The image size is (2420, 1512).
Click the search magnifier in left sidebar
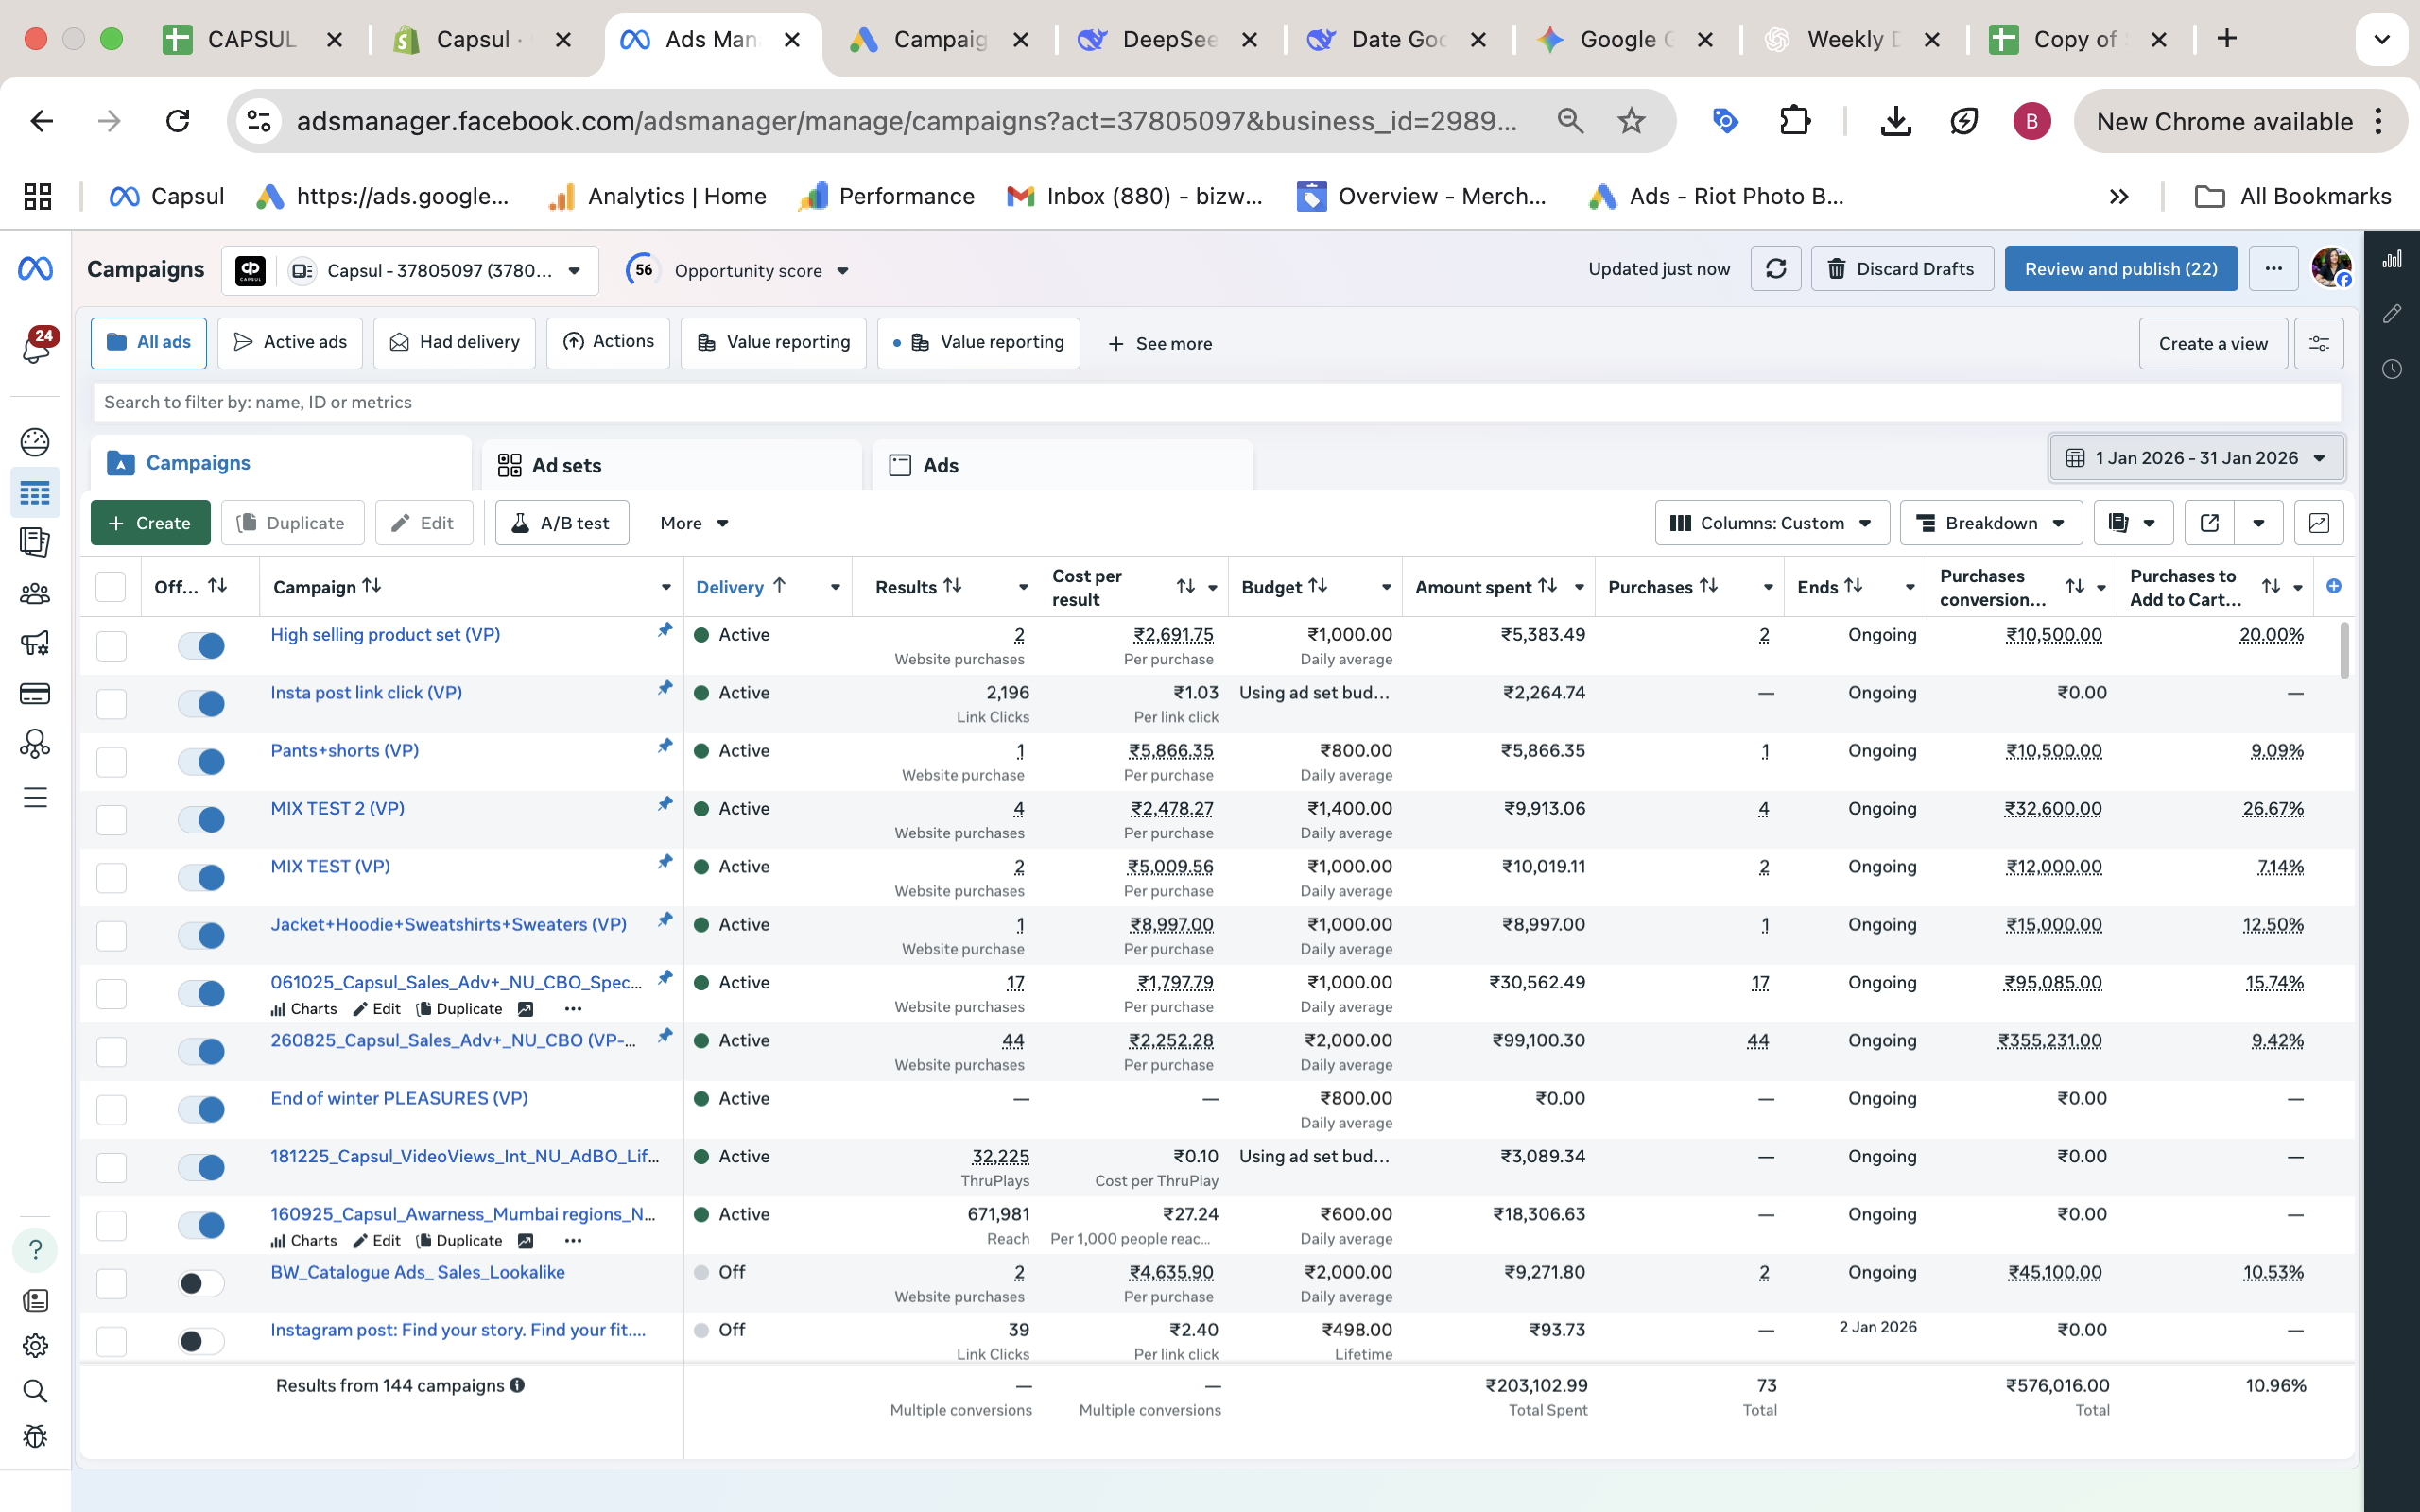(35, 1391)
